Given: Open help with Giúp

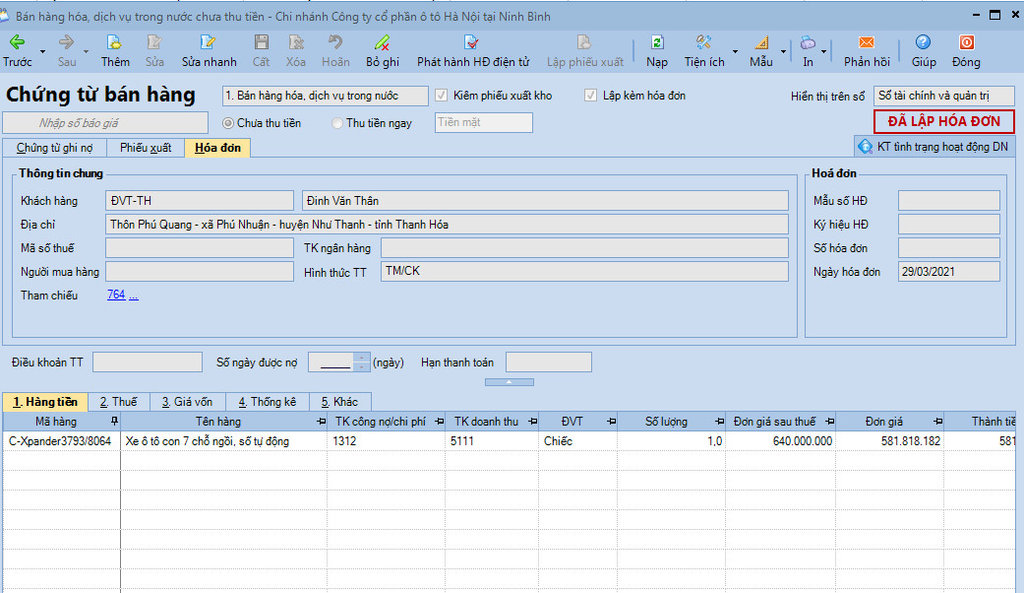Looking at the screenshot, I should 923,51.
